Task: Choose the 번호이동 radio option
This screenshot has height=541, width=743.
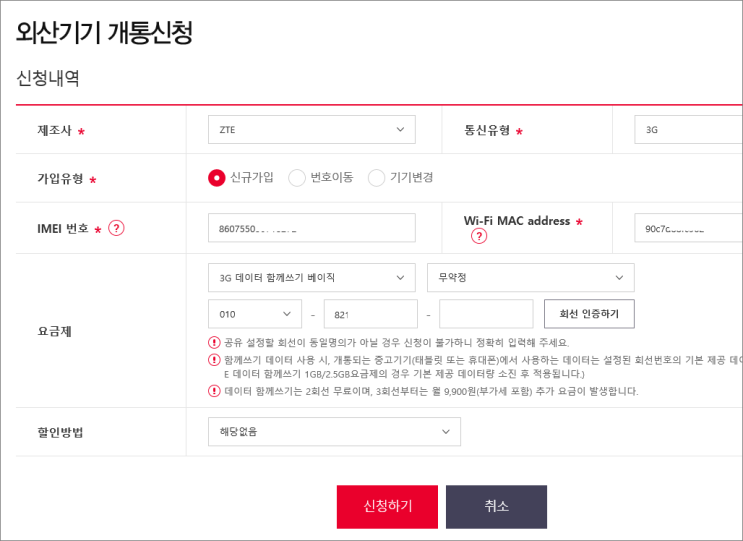Action: [297, 178]
